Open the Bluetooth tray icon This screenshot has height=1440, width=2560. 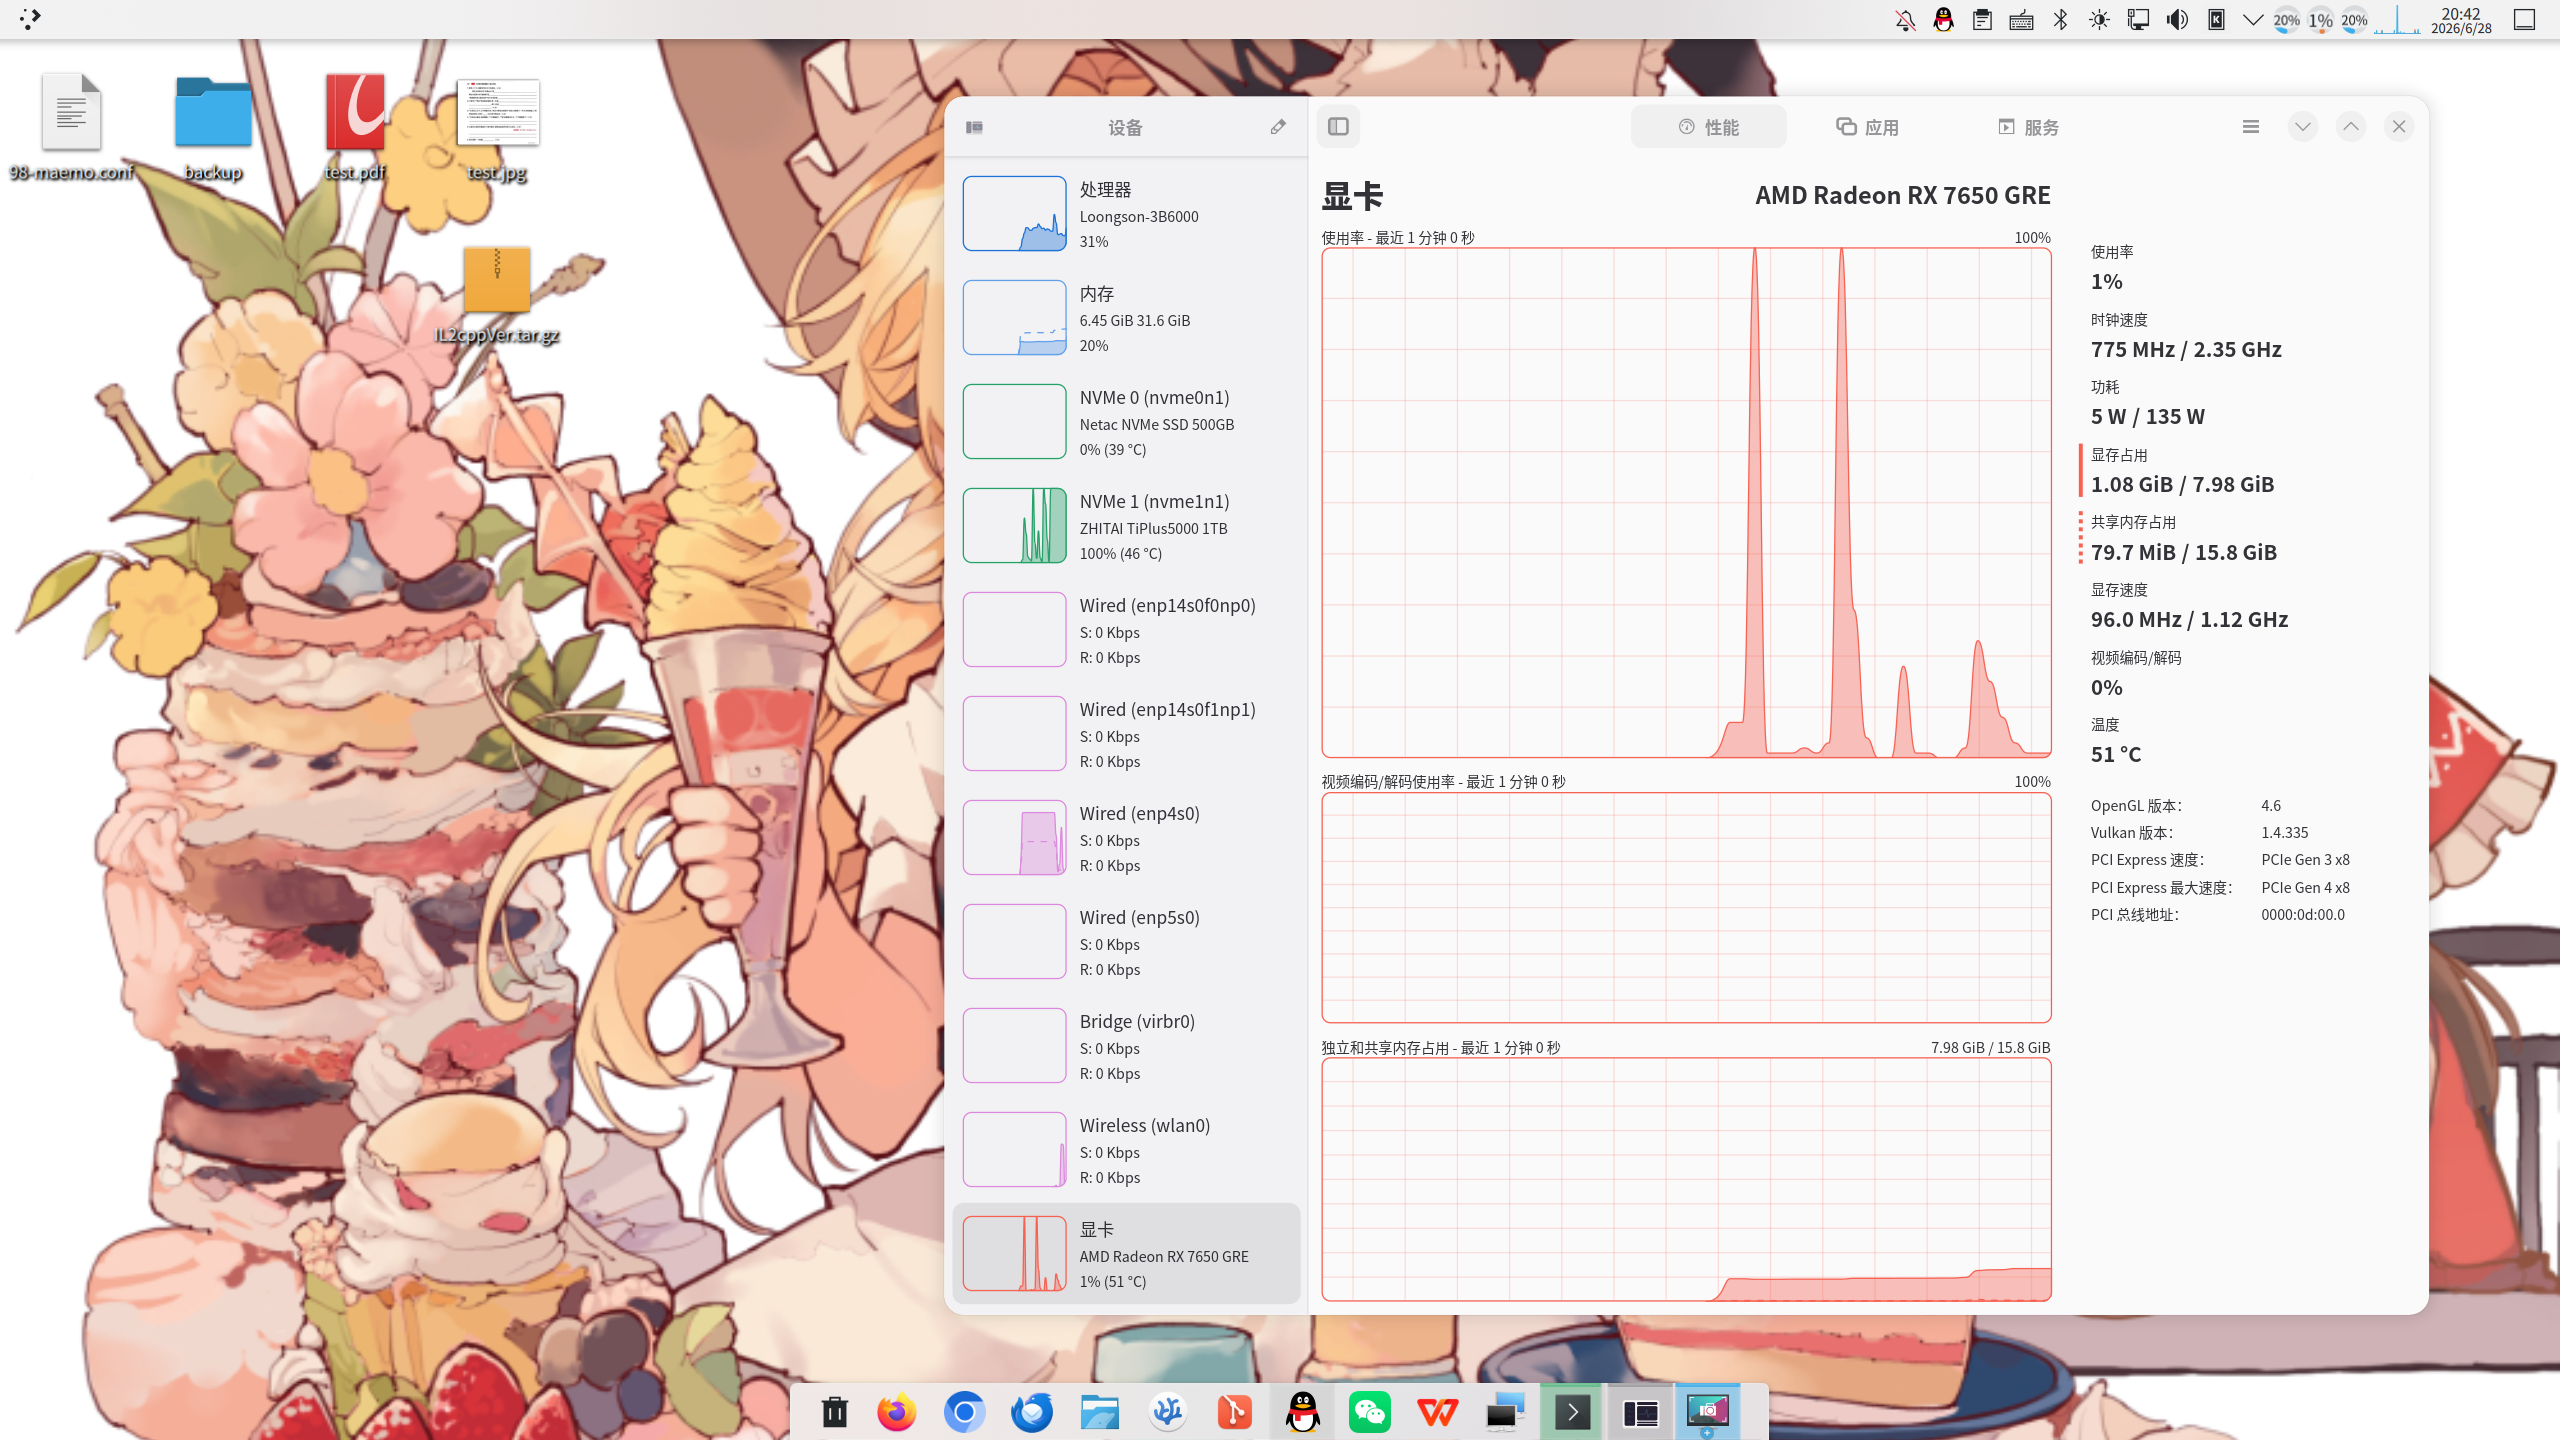2060,20
